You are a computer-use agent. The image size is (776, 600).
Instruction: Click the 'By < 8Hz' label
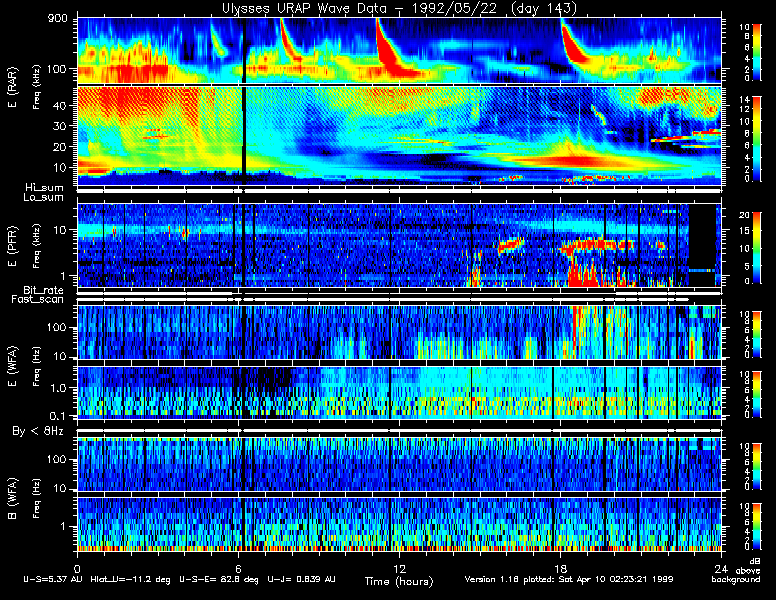[38, 431]
